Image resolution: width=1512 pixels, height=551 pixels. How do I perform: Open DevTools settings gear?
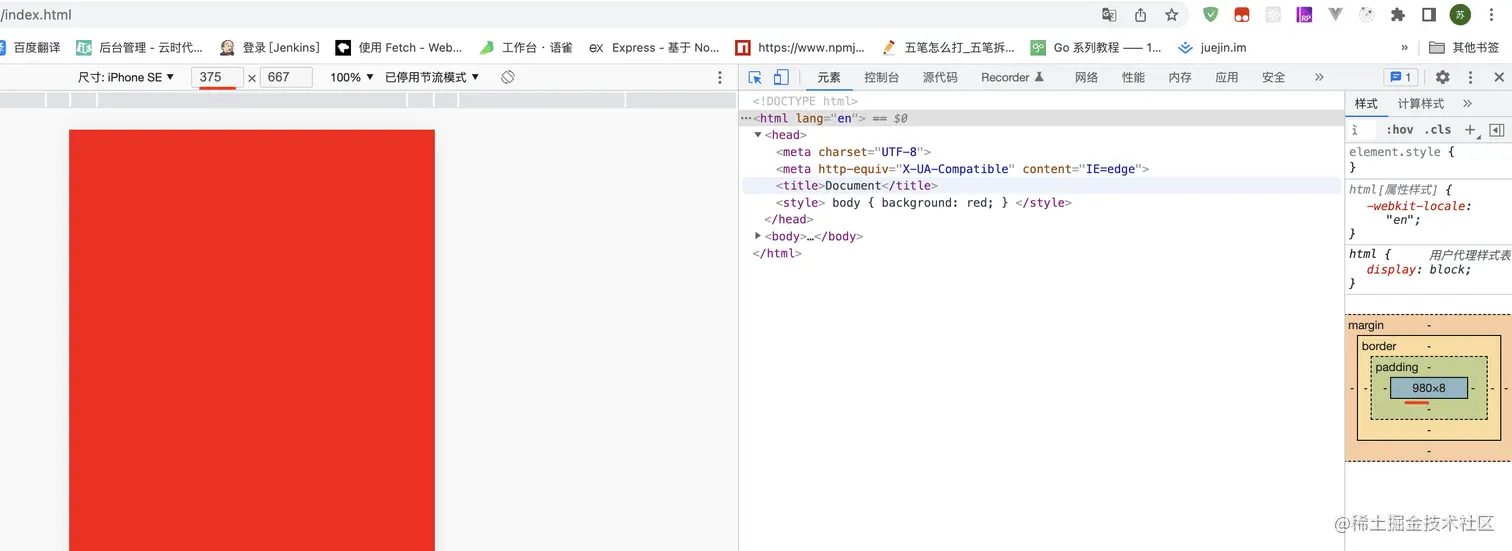coord(1442,77)
